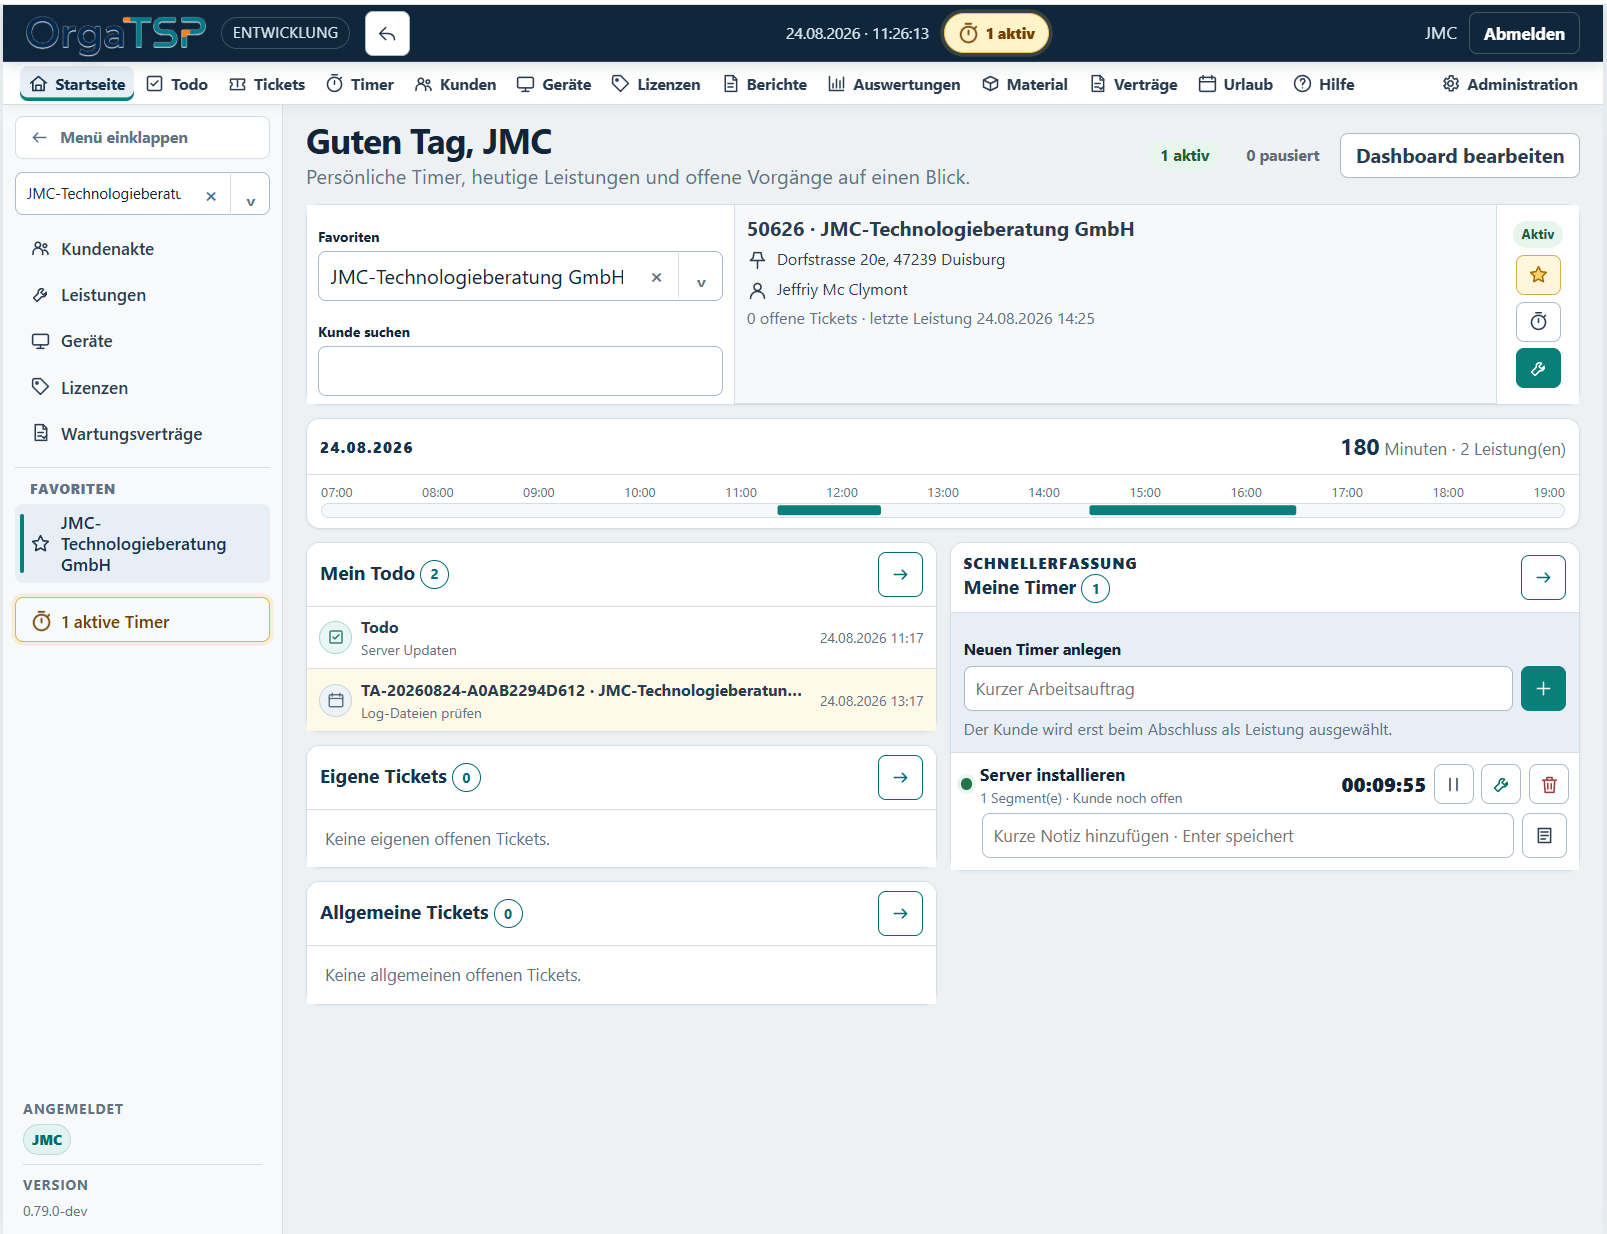Open Geräte in the sidebar

point(142,341)
